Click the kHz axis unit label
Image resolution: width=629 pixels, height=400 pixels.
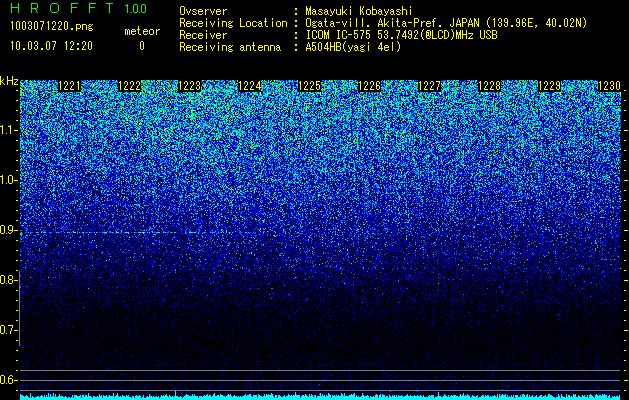pos(9,81)
